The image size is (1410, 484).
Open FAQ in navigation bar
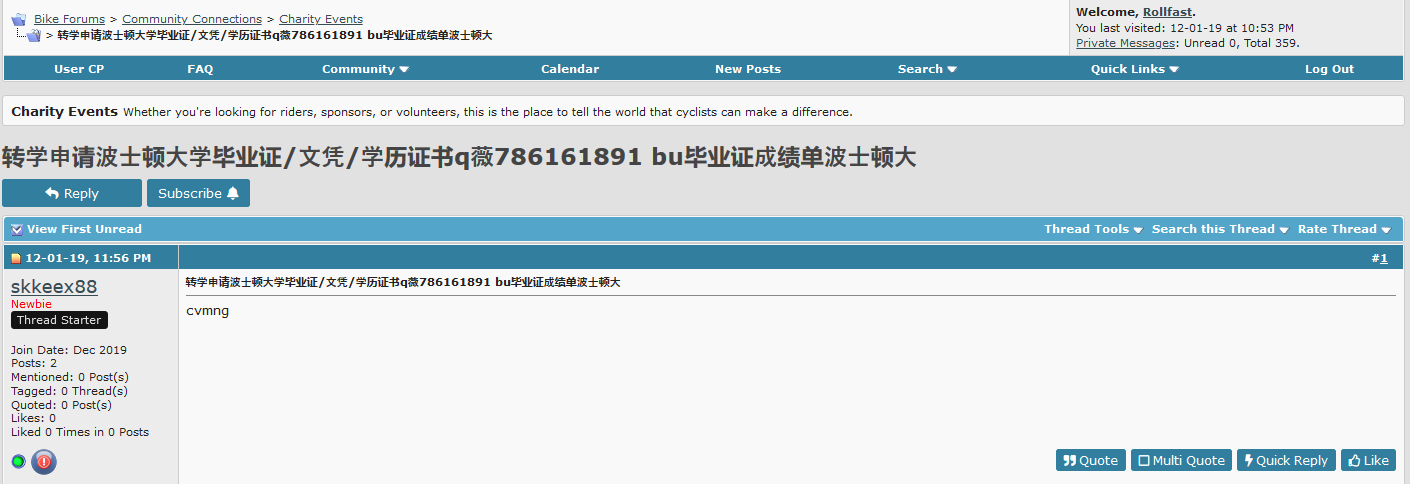pos(200,69)
